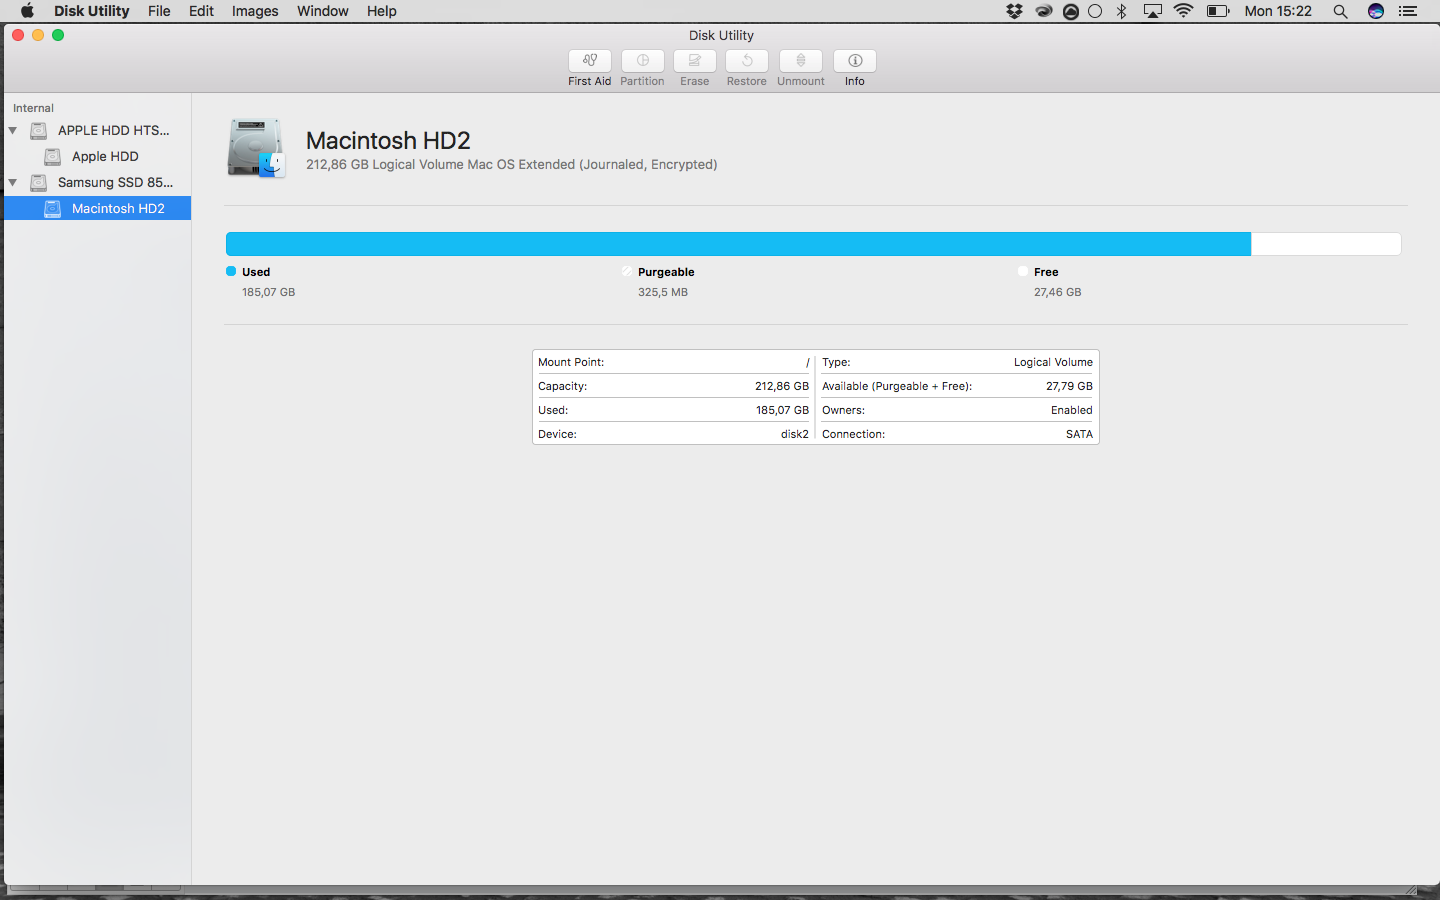Click the Purgeable legend marker
The width and height of the screenshot is (1440, 900).
tap(628, 271)
